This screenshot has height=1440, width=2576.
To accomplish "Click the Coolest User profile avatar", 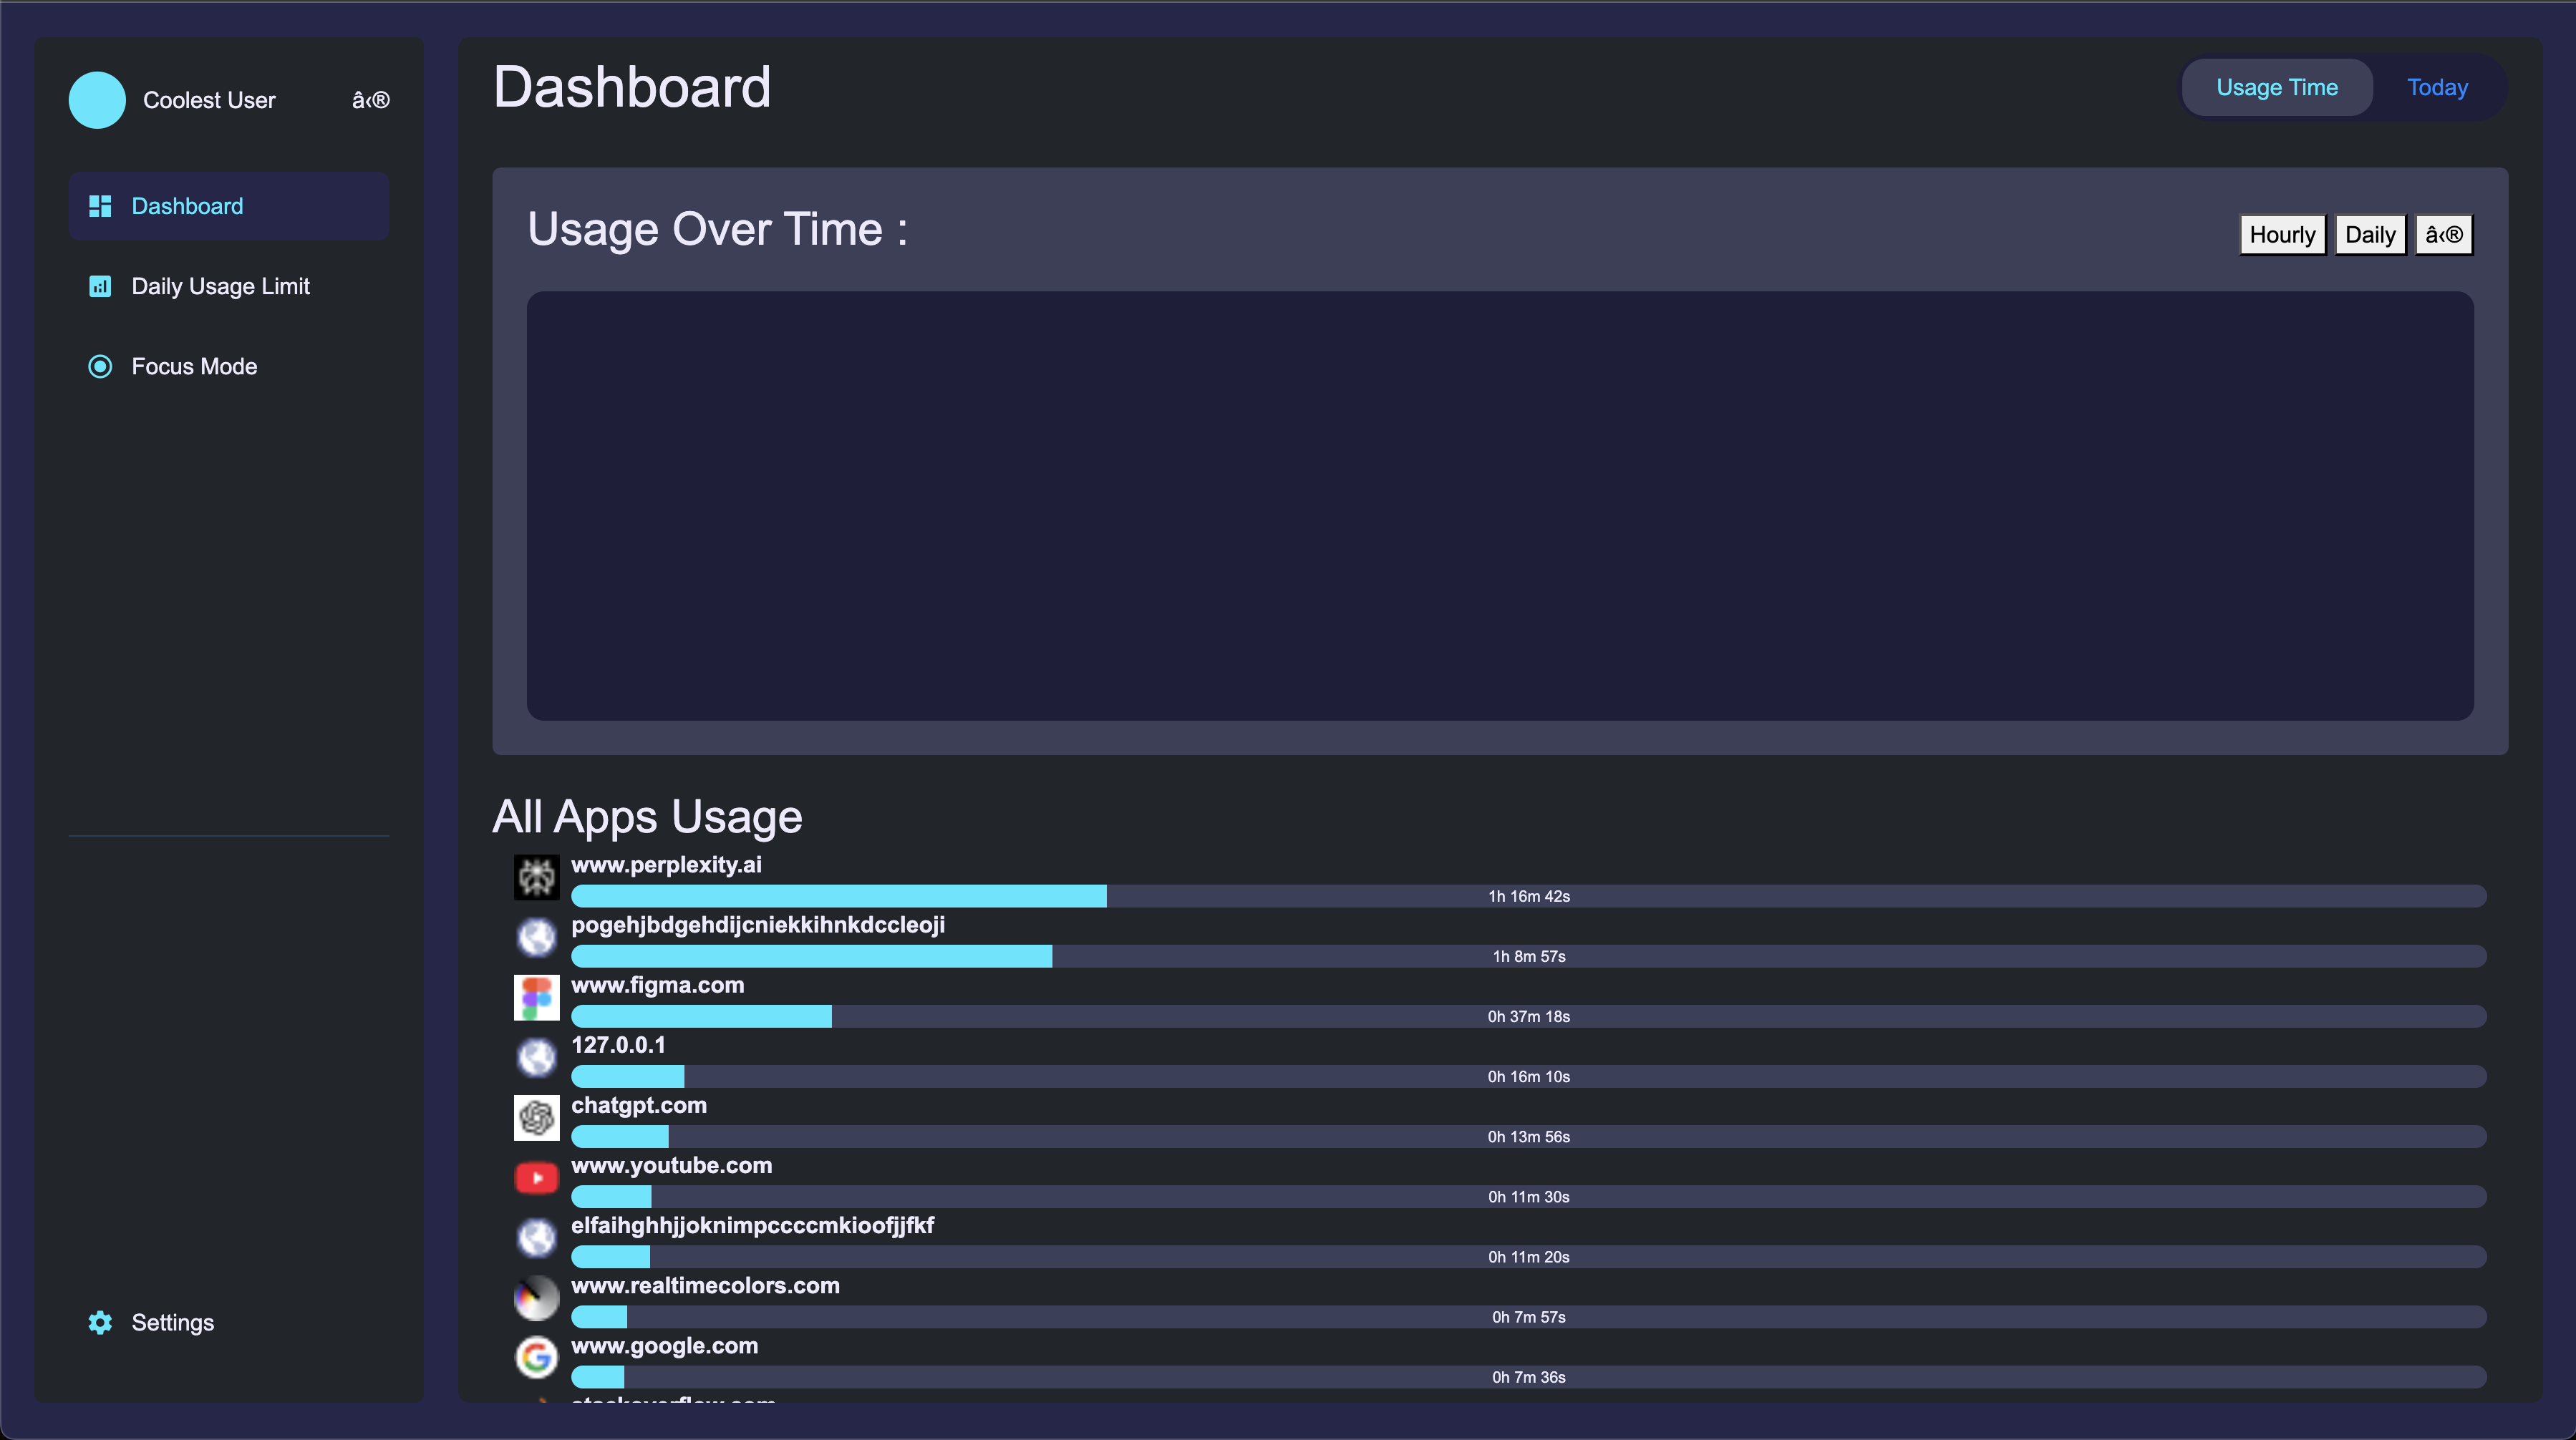I will [97, 100].
